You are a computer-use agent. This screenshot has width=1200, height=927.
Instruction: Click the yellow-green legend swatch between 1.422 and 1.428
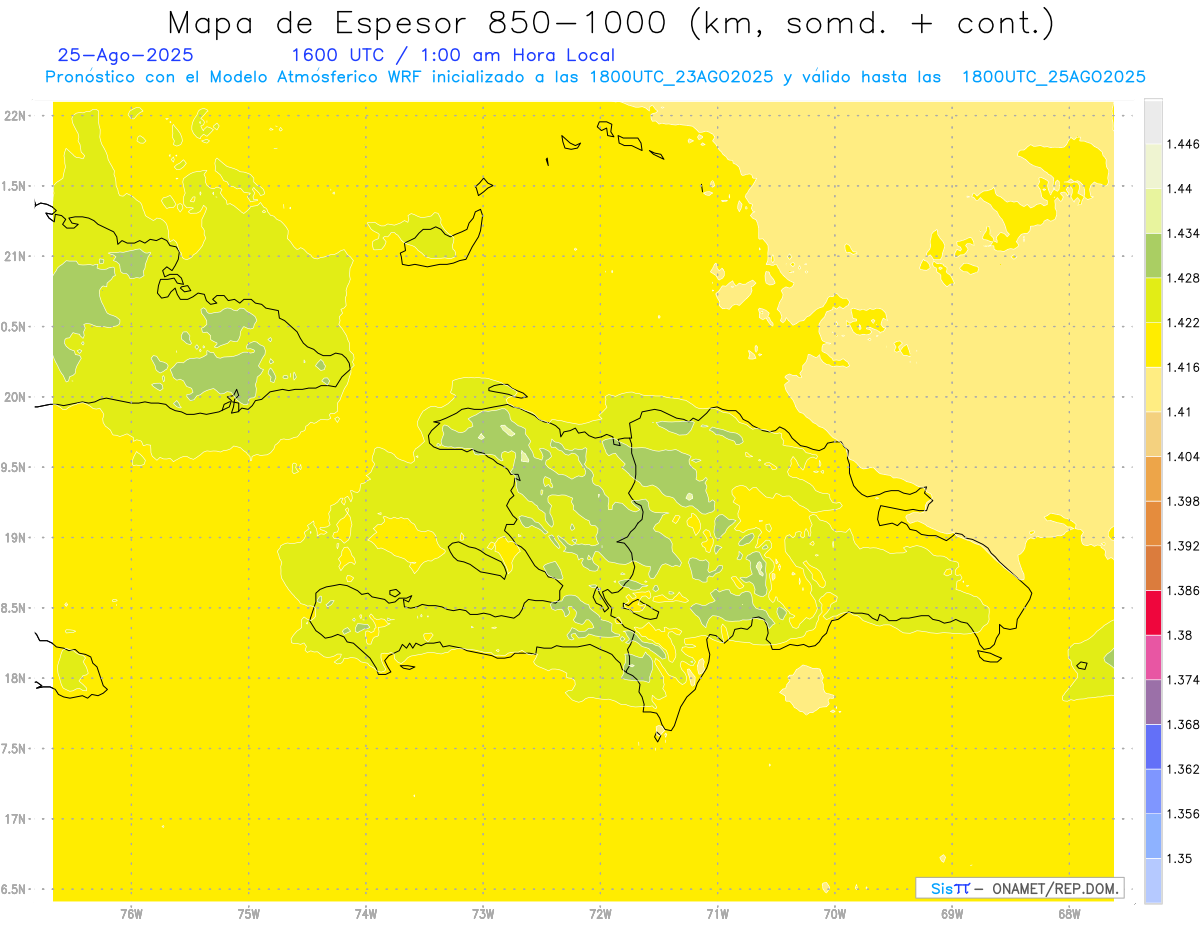[x=1153, y=300]
